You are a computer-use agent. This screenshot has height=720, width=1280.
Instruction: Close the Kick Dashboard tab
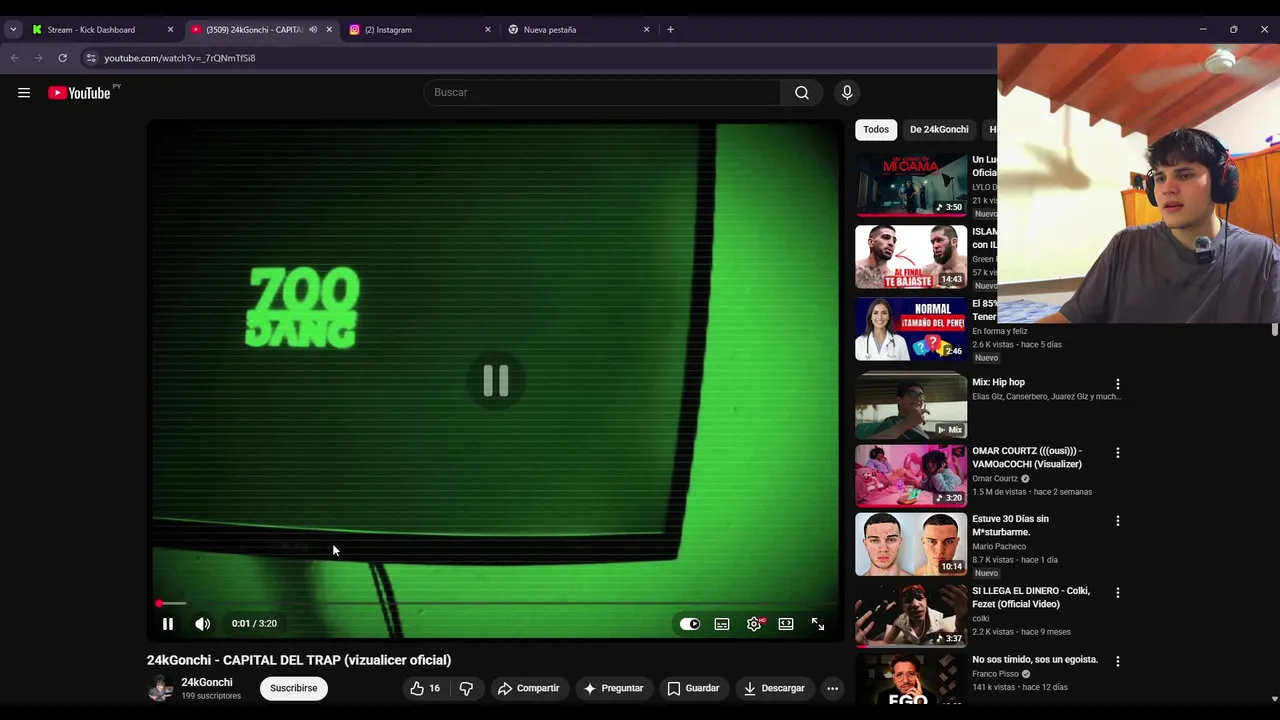point(170,30)
